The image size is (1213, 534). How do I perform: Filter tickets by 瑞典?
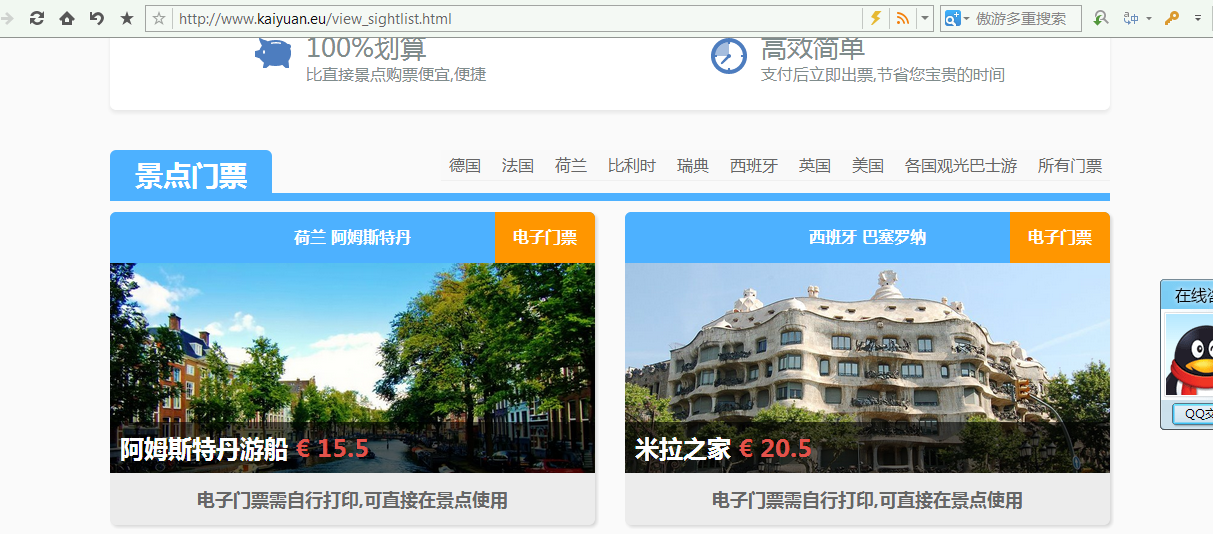click(693, 166)
